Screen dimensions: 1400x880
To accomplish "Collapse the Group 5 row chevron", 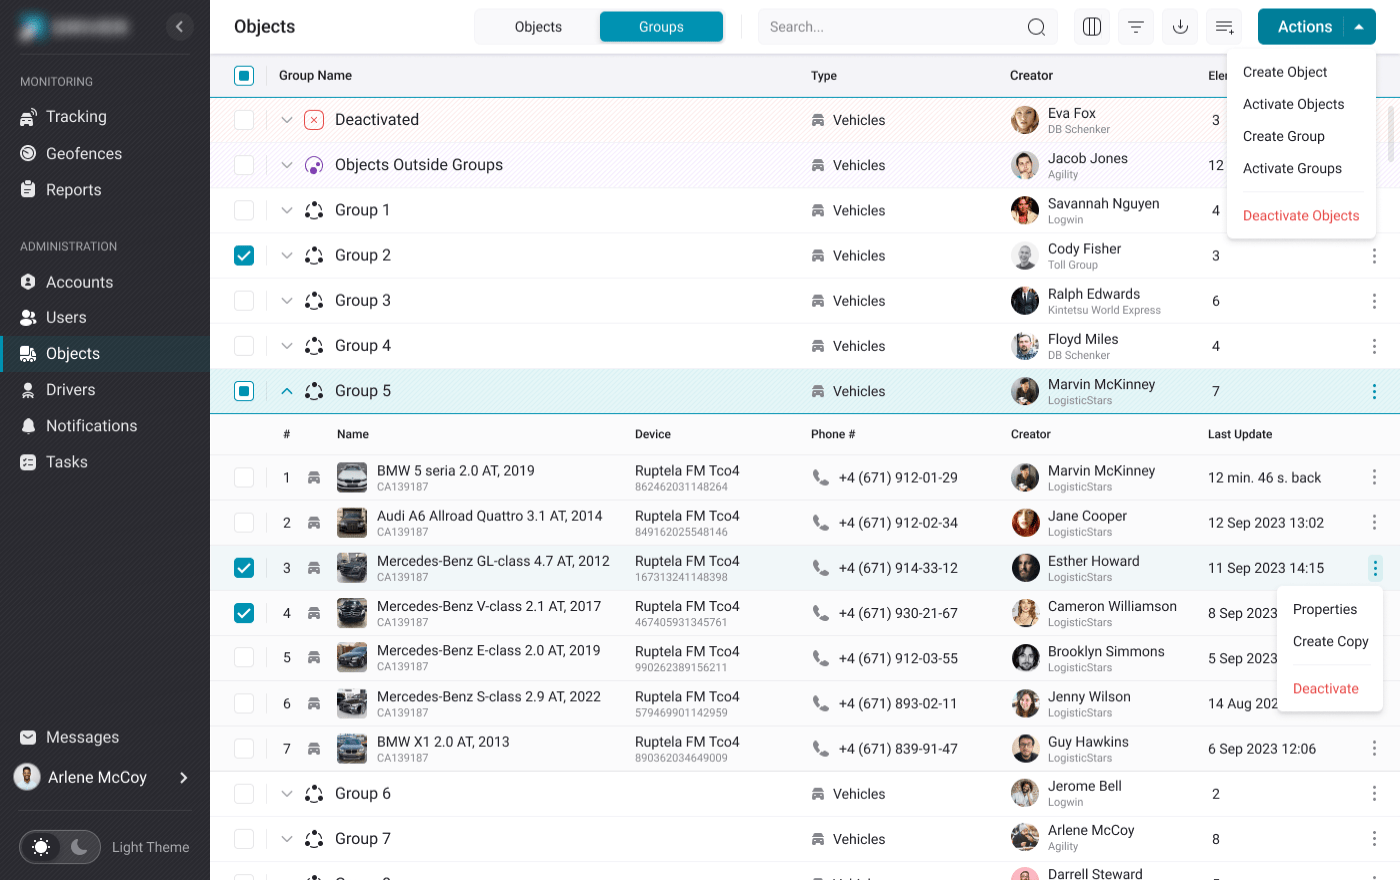I will pyautogui.click(x=287, y=392).
